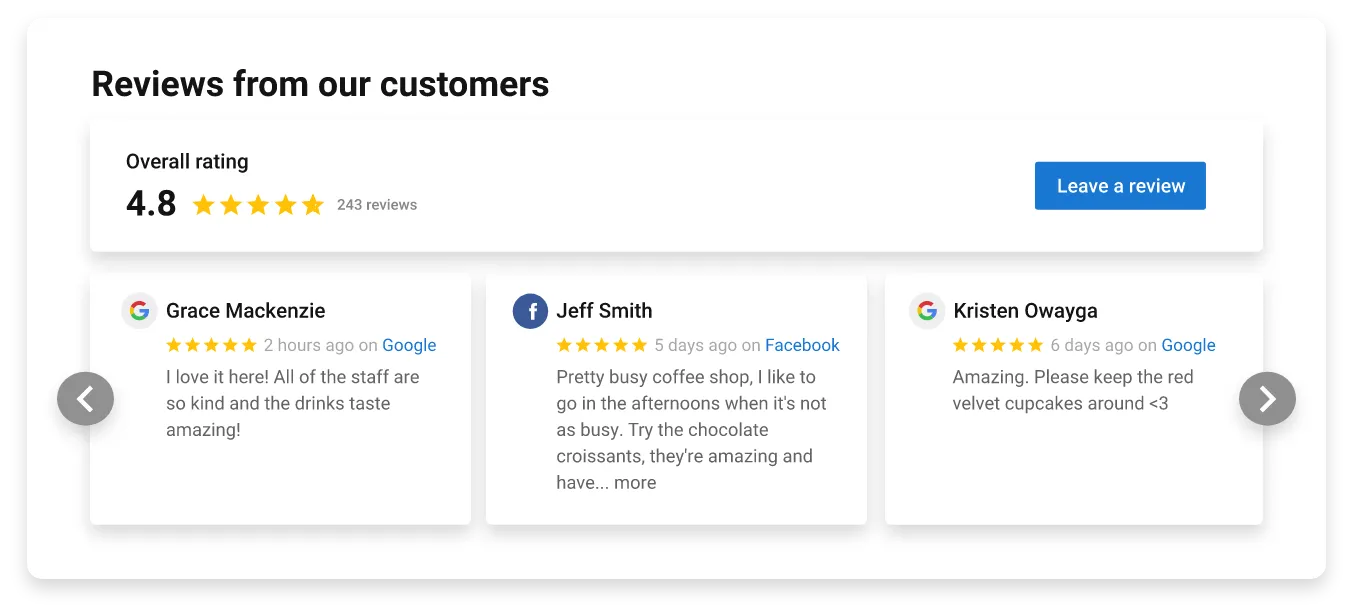This screenshot has height=615, width=1353.
Task: Click star rating in Grace Mackenzie's review
Action: pyautogui.click(x=211, y=345)
